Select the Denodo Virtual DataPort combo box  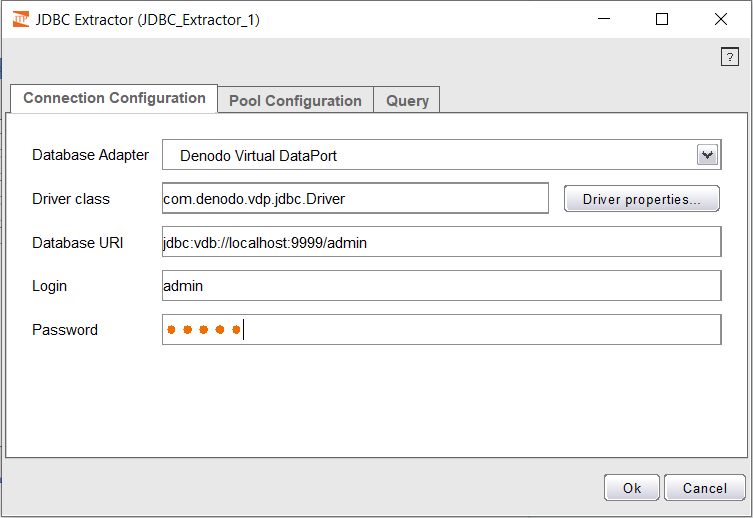pyautogui.click(x=441, y=155)
